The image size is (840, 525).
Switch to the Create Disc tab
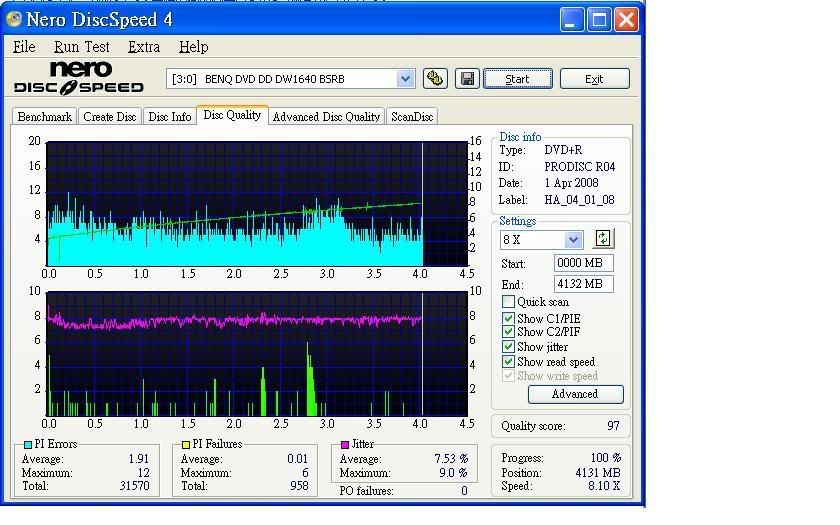pyautogui.click(x=110, y=116)
